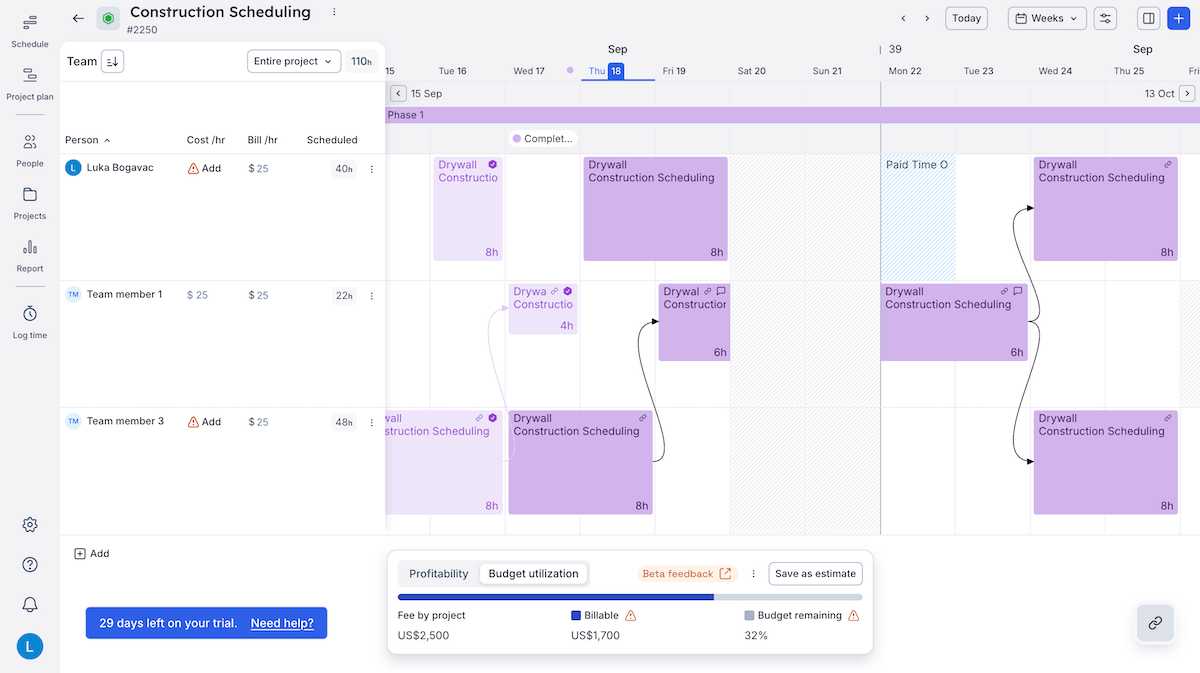1200x673 pixels.
Task: Select the Project plan sidebar icon
Action: tap(29, 80)
